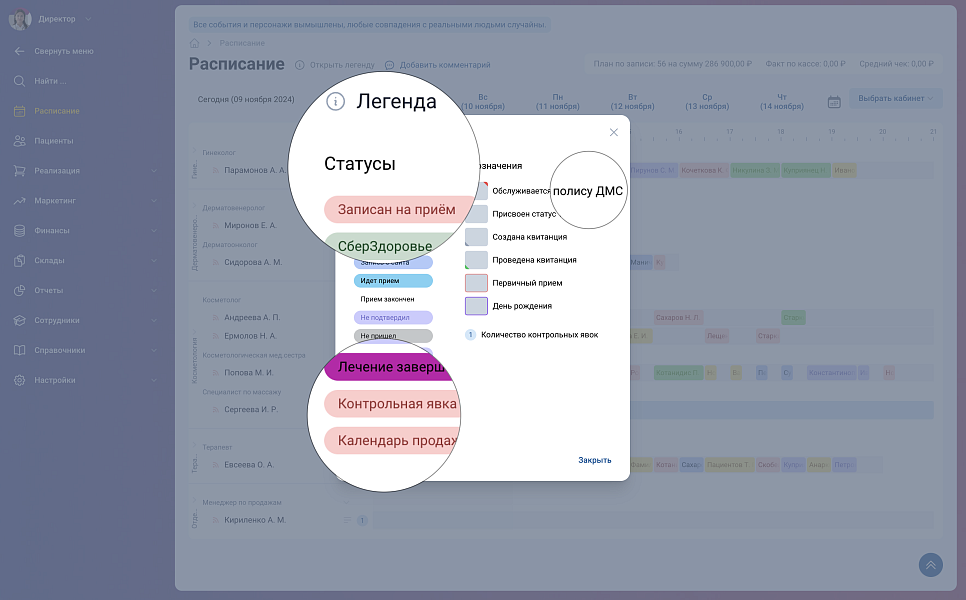Click the Реализация shopping cart icon
Image resolution: width=966 pixels, height=600 pixels.
click(19, 171)
